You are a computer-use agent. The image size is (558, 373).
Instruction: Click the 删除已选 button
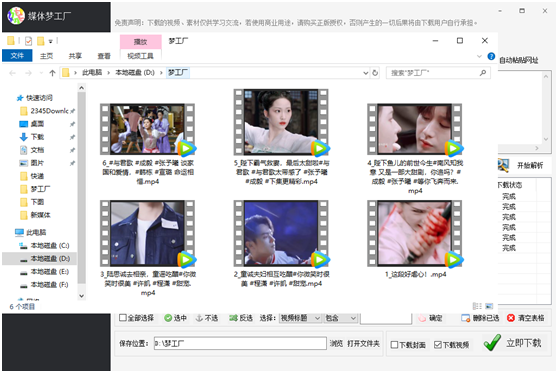[x=480, y=318]
